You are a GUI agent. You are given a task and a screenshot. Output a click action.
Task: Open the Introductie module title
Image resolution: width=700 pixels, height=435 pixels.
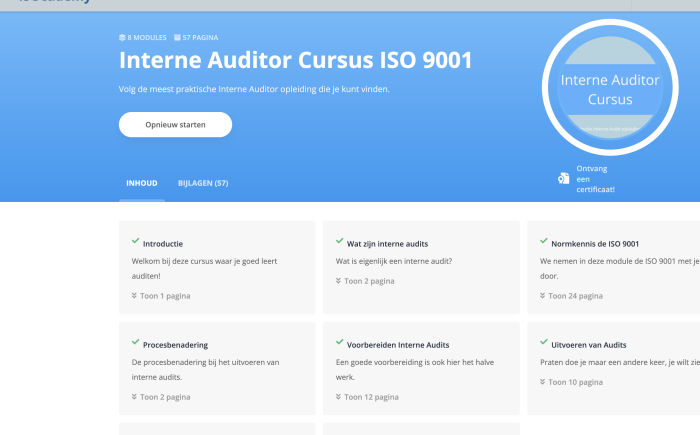pos(163,244)
